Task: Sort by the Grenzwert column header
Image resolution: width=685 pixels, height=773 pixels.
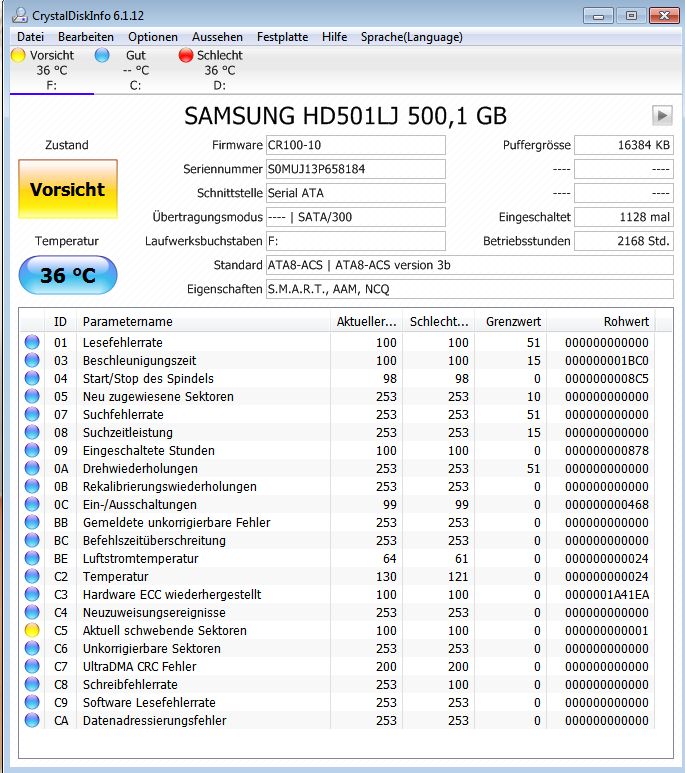Action: 511,321
